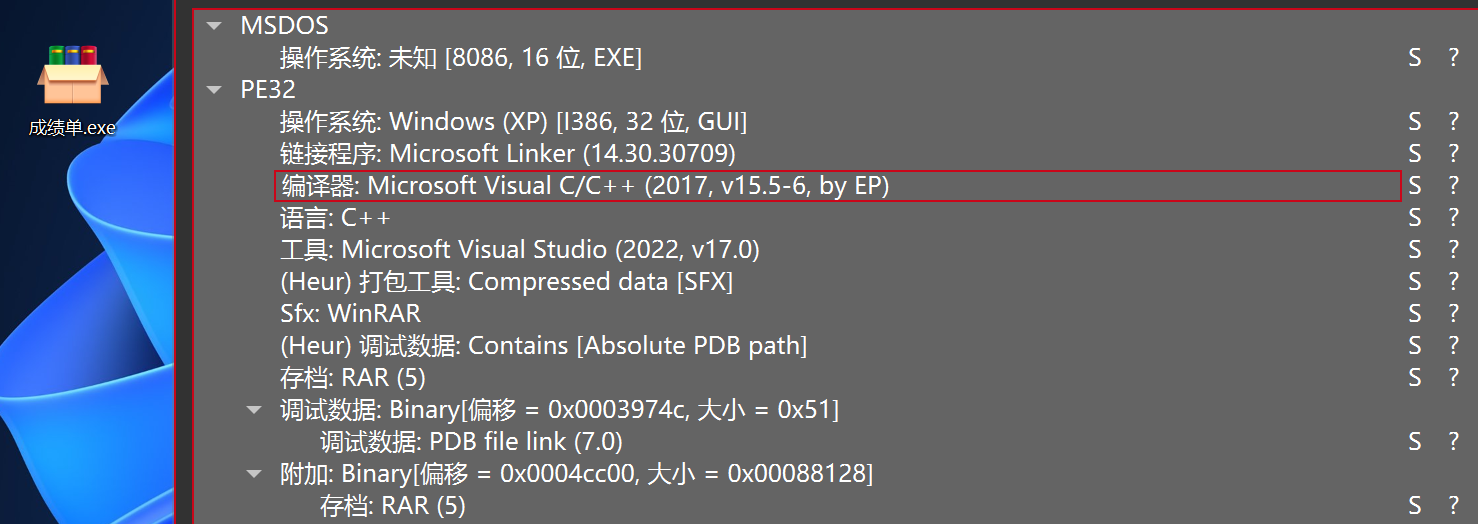This screenshot has height=524, width=1478.
Task: Click ? button for Microsoft Linker row
Action: tap(1453, 154)
